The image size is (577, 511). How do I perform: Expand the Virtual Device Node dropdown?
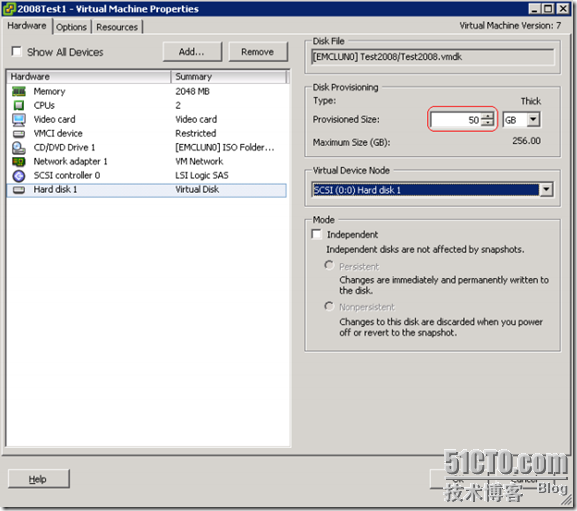(546, 189)
